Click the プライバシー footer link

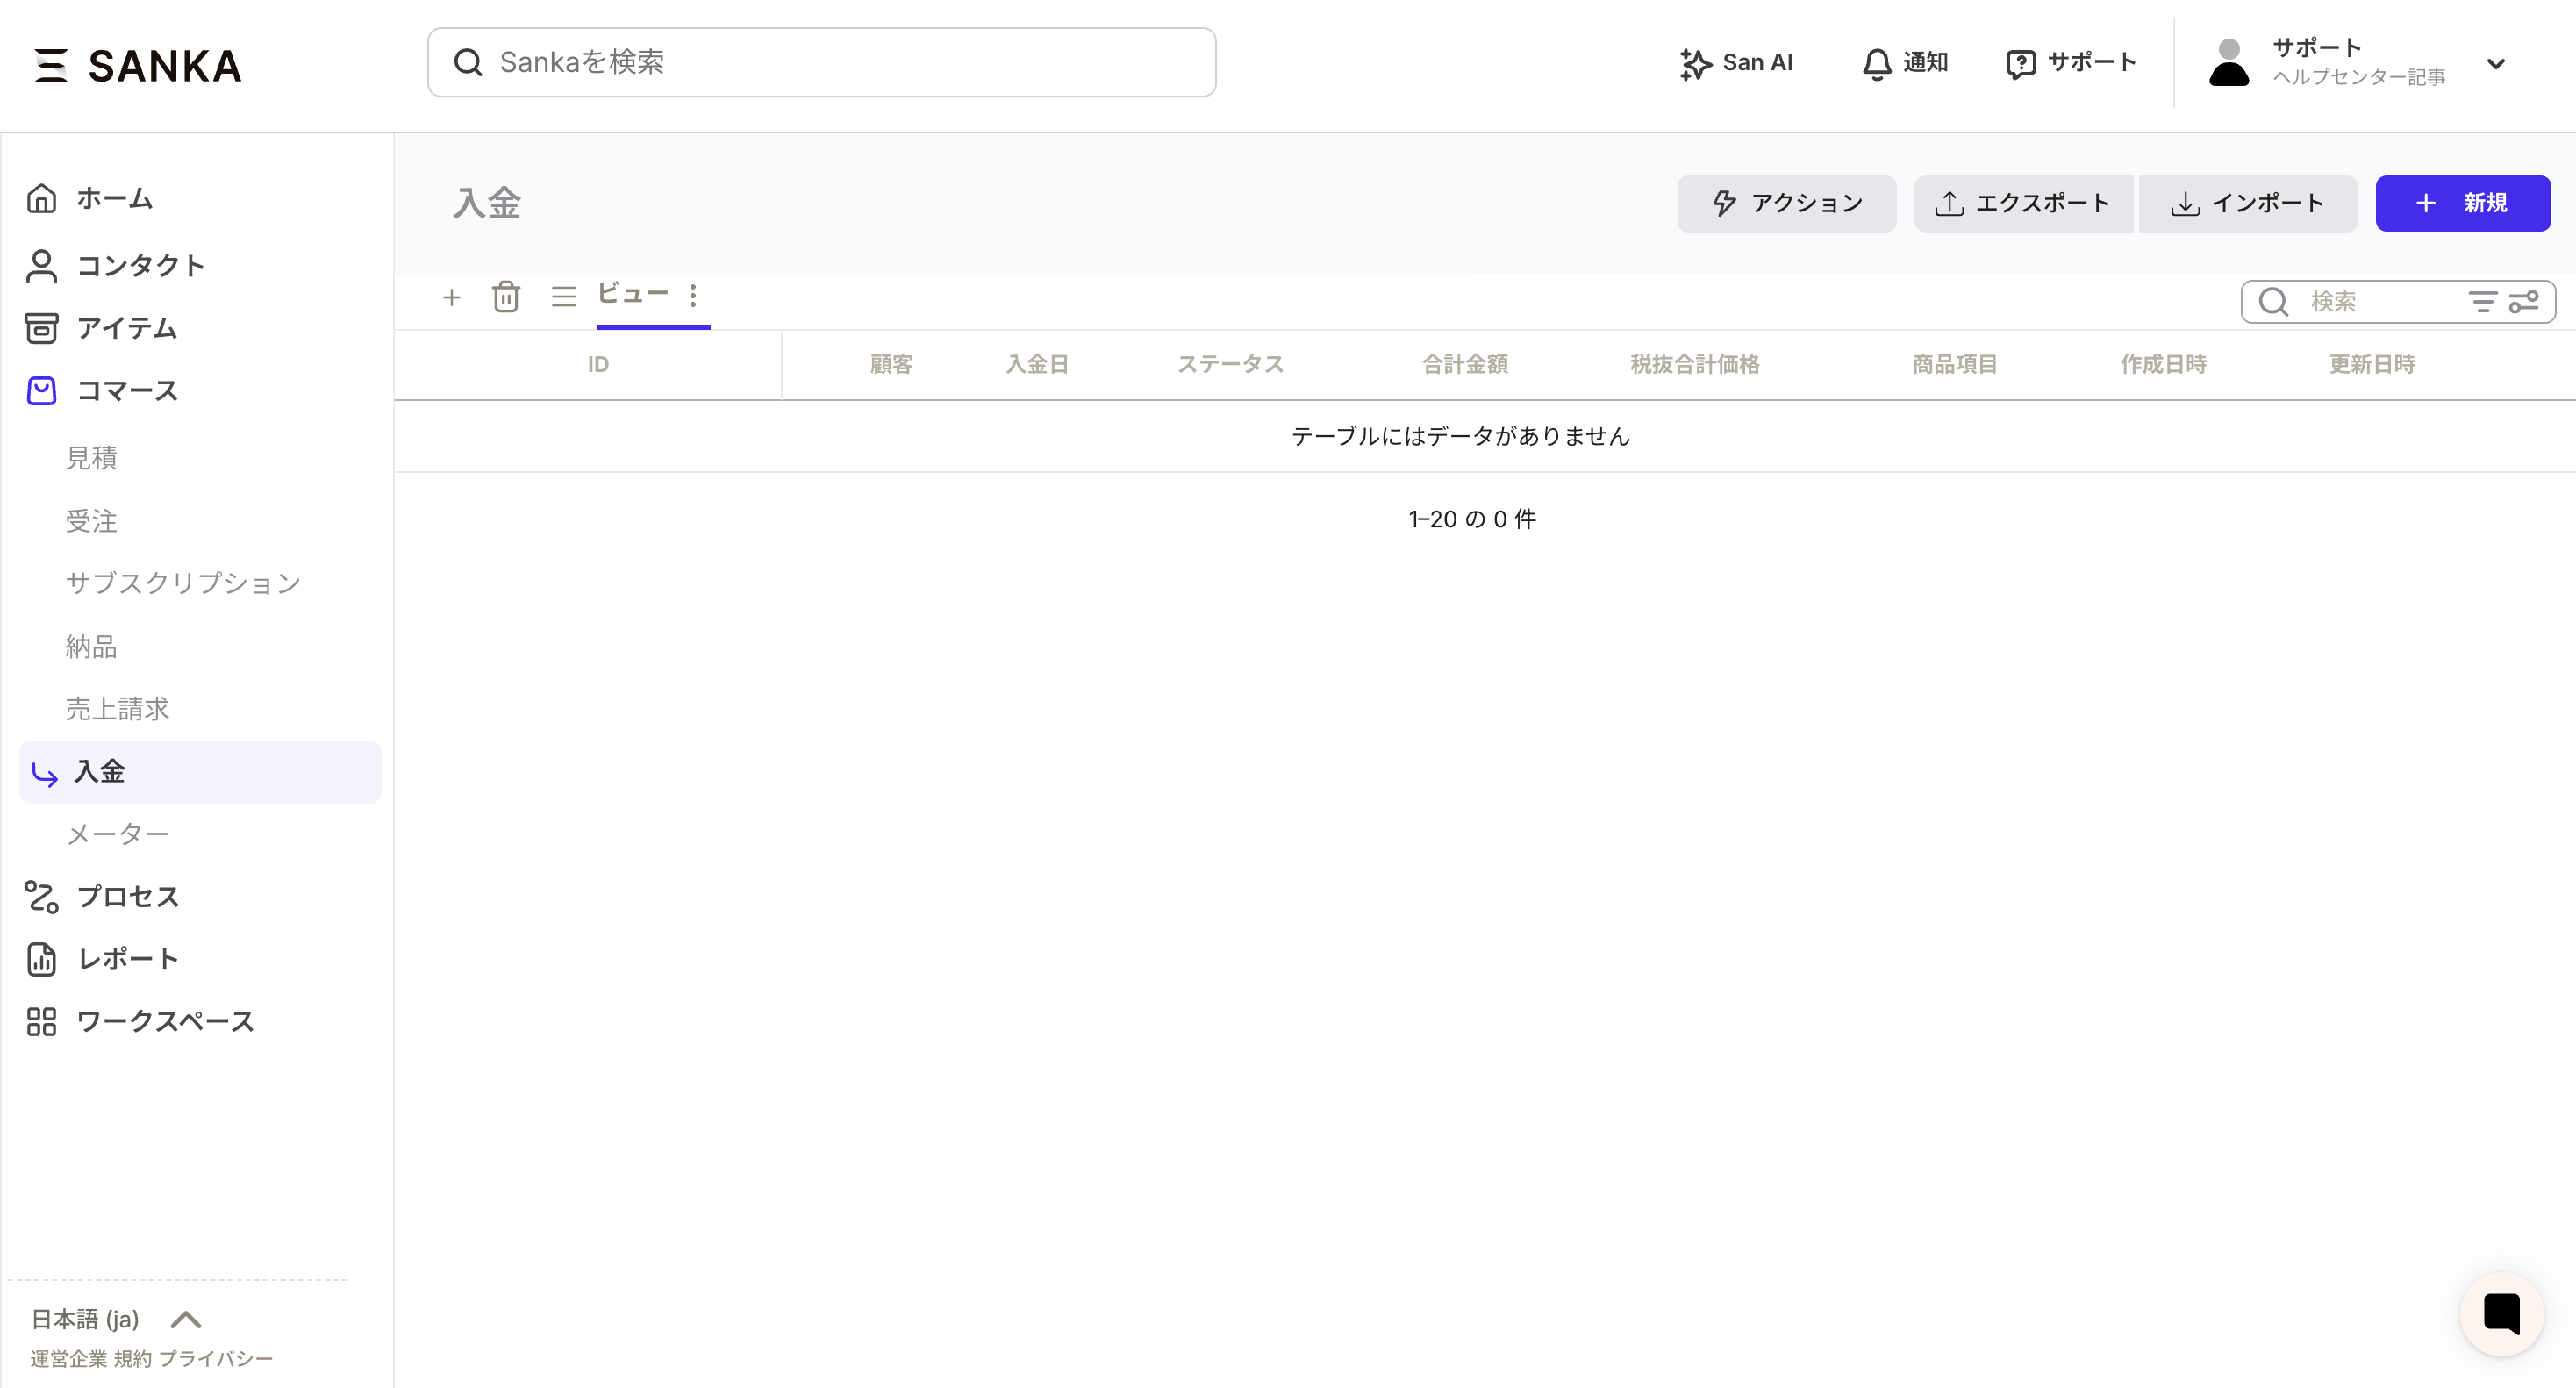[x=216, y=1358]
